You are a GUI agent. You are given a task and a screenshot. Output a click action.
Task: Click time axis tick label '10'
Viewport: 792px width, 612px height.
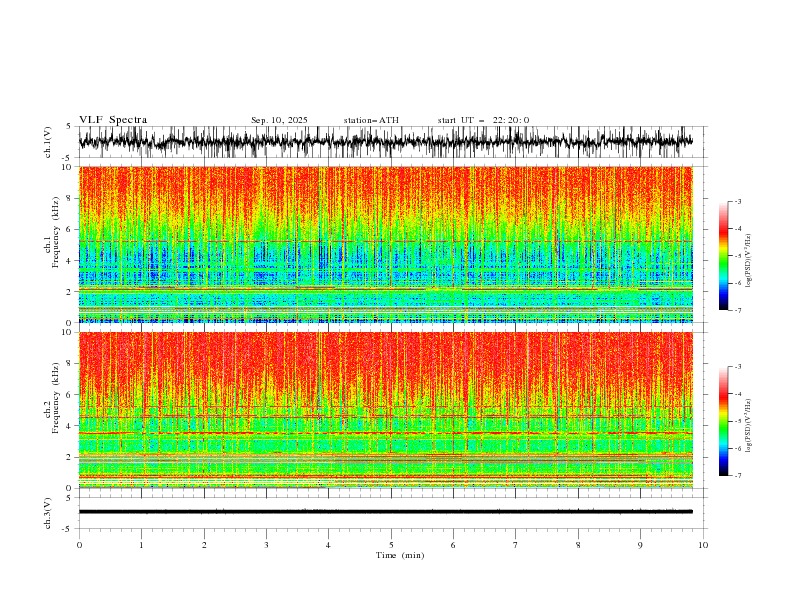[x=703, y=545]
